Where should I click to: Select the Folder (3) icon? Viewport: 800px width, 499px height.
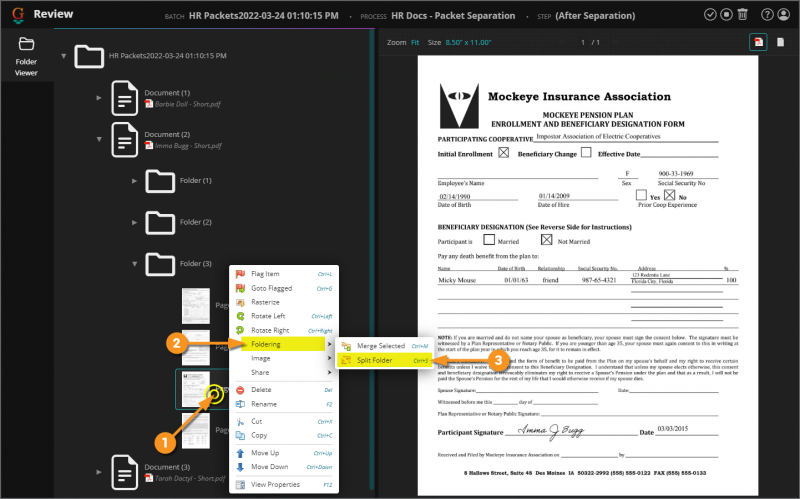(160, 264)
